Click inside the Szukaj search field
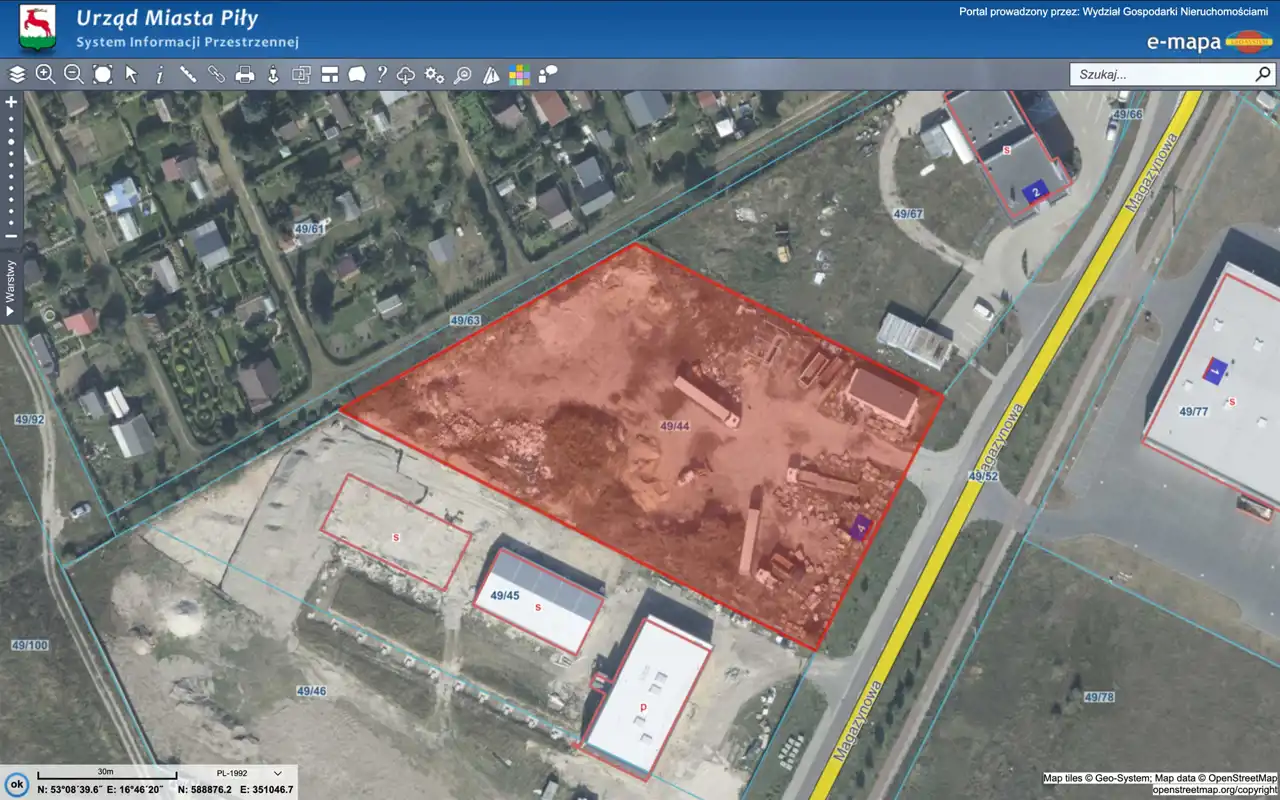Image resolution: width=1280 pixels, height=800 pixels. (x=1160, y=74)
